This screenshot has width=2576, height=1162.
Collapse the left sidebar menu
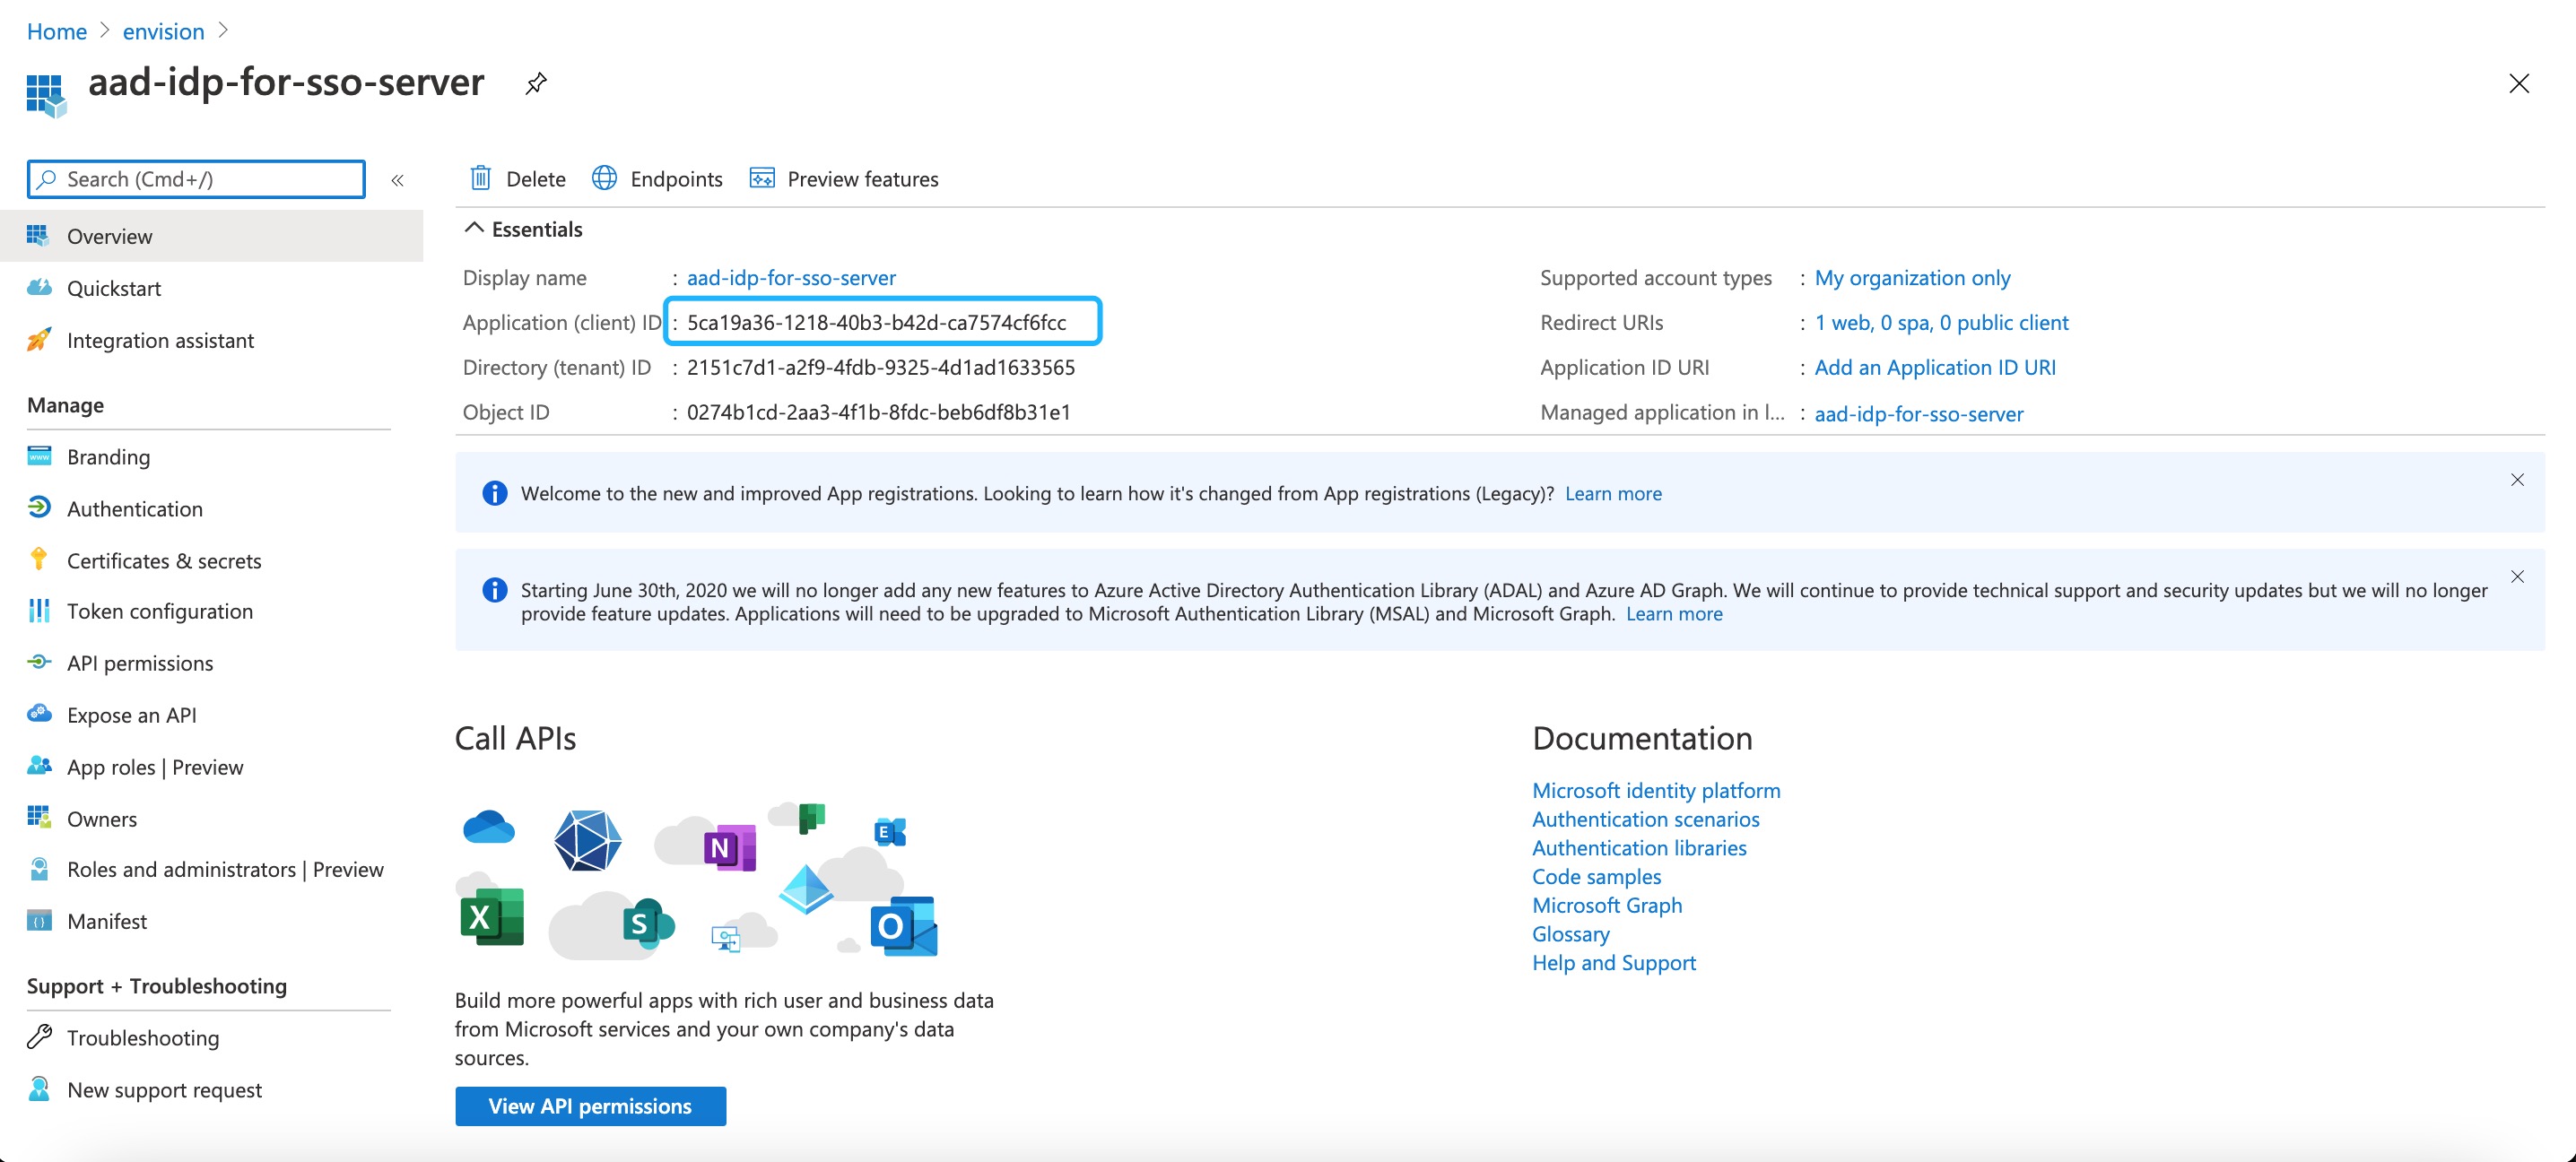(x=397, y=180)
